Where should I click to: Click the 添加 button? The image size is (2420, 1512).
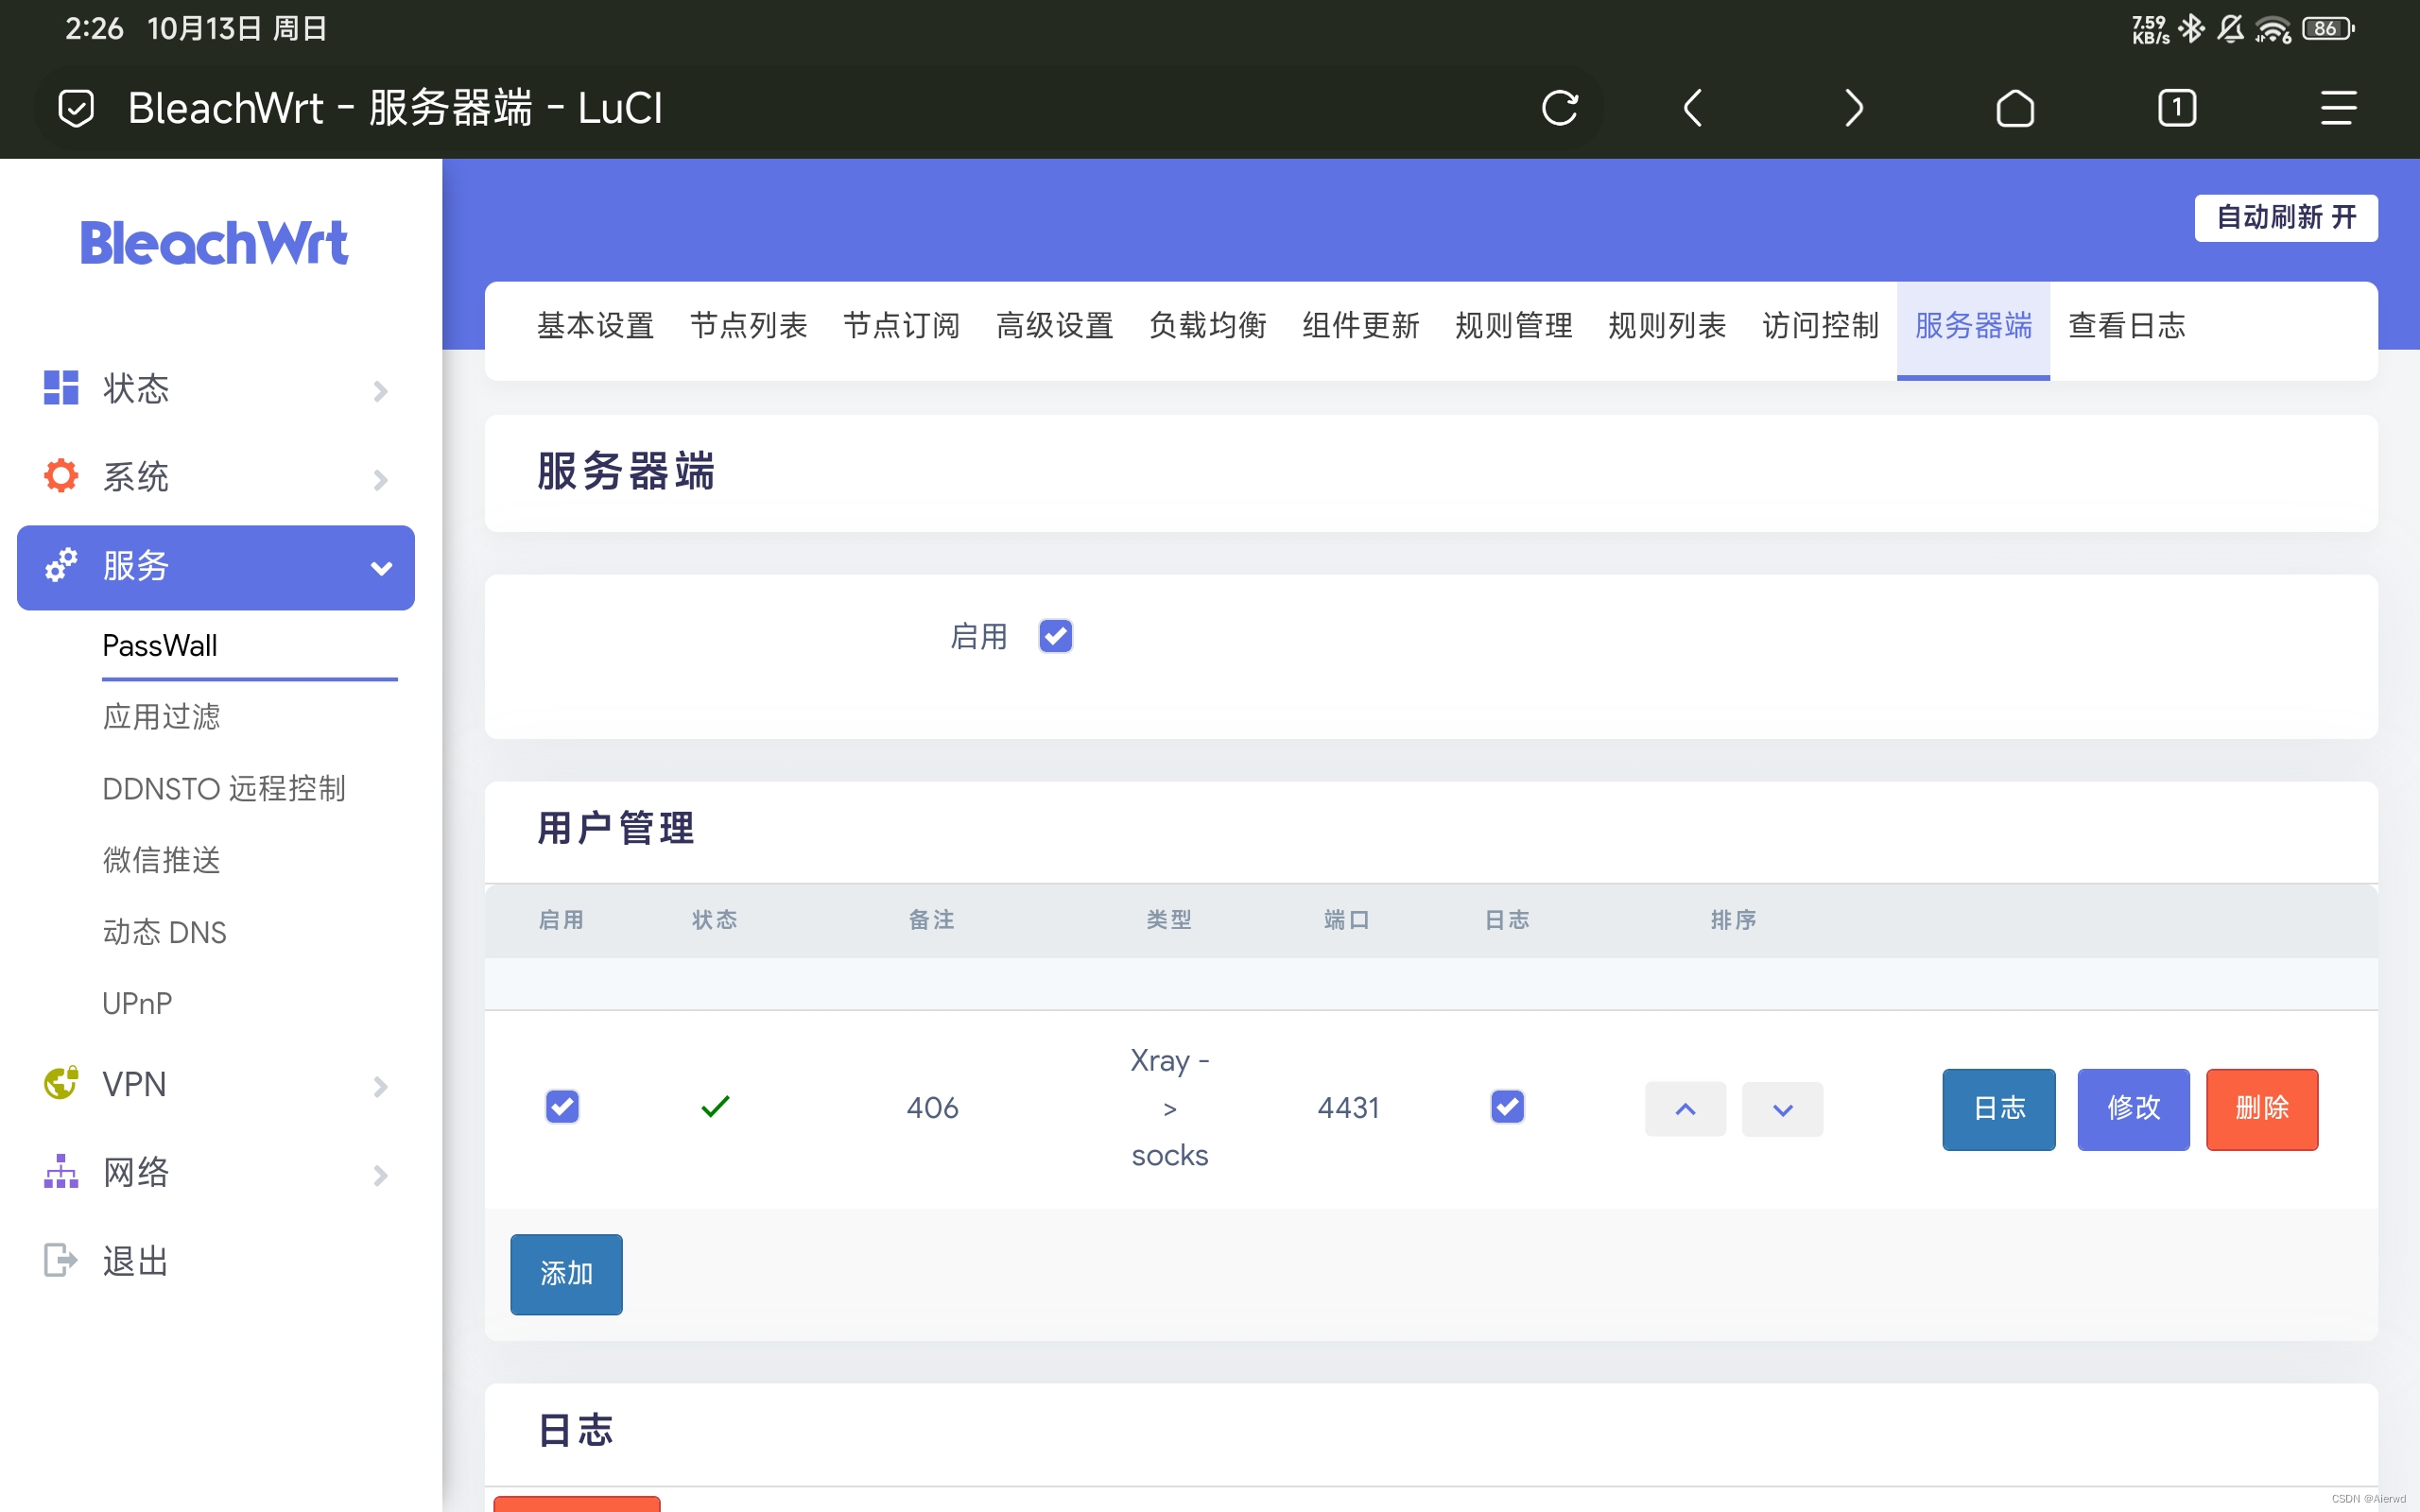click(x=566, y=1274)
